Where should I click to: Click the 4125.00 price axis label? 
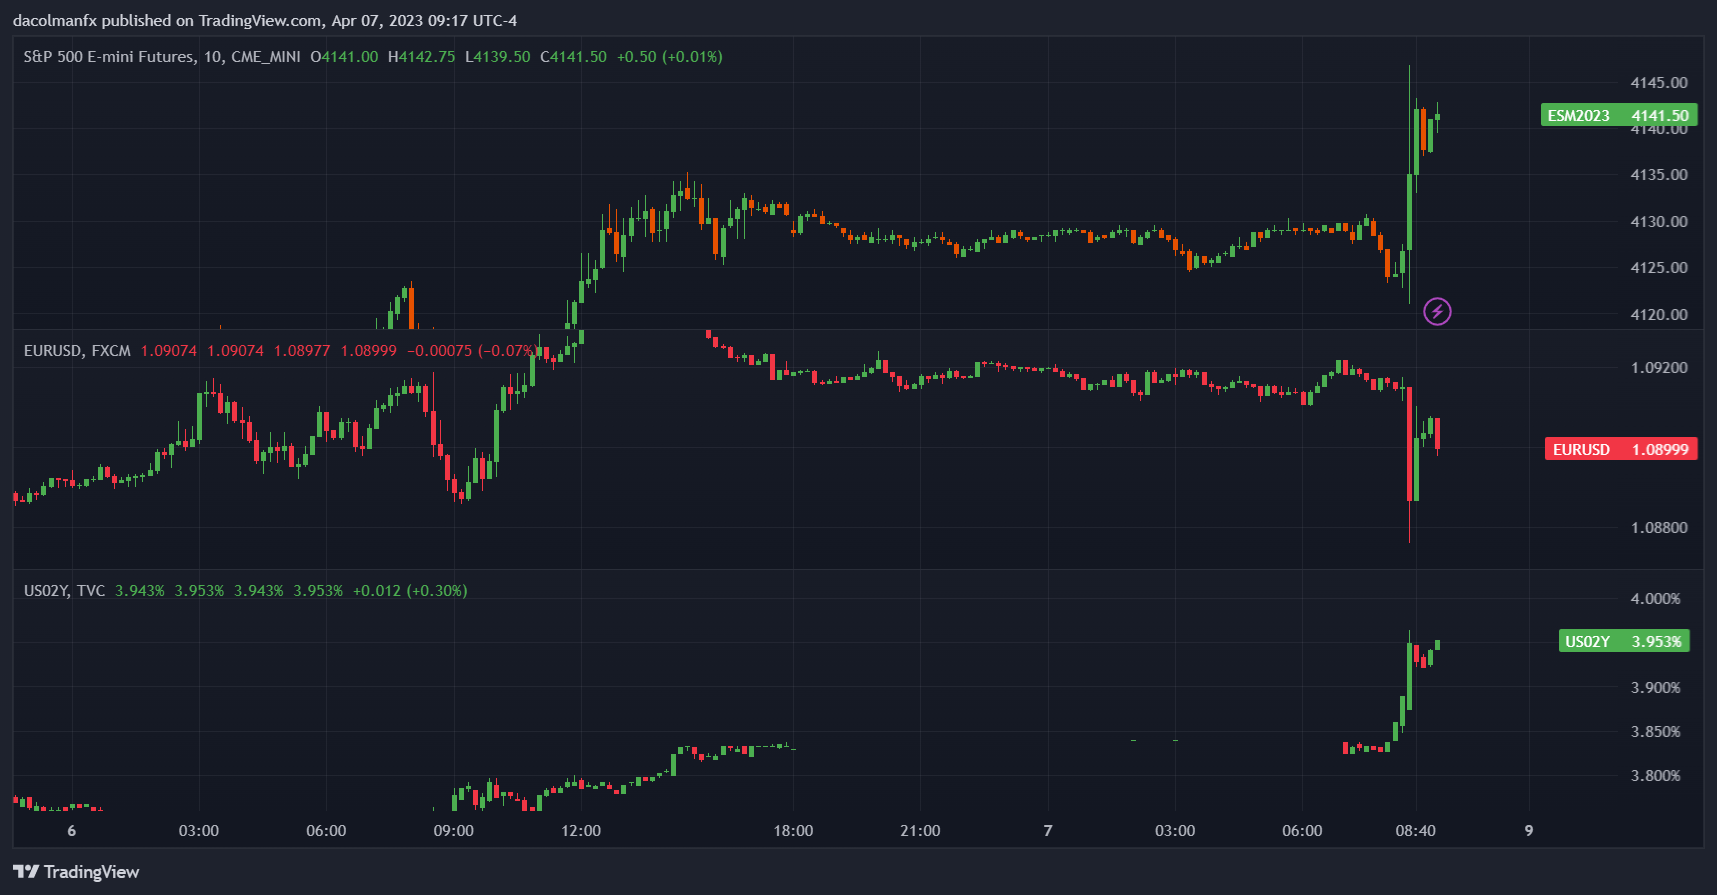pyautogui.click(x=1658, y=268)
